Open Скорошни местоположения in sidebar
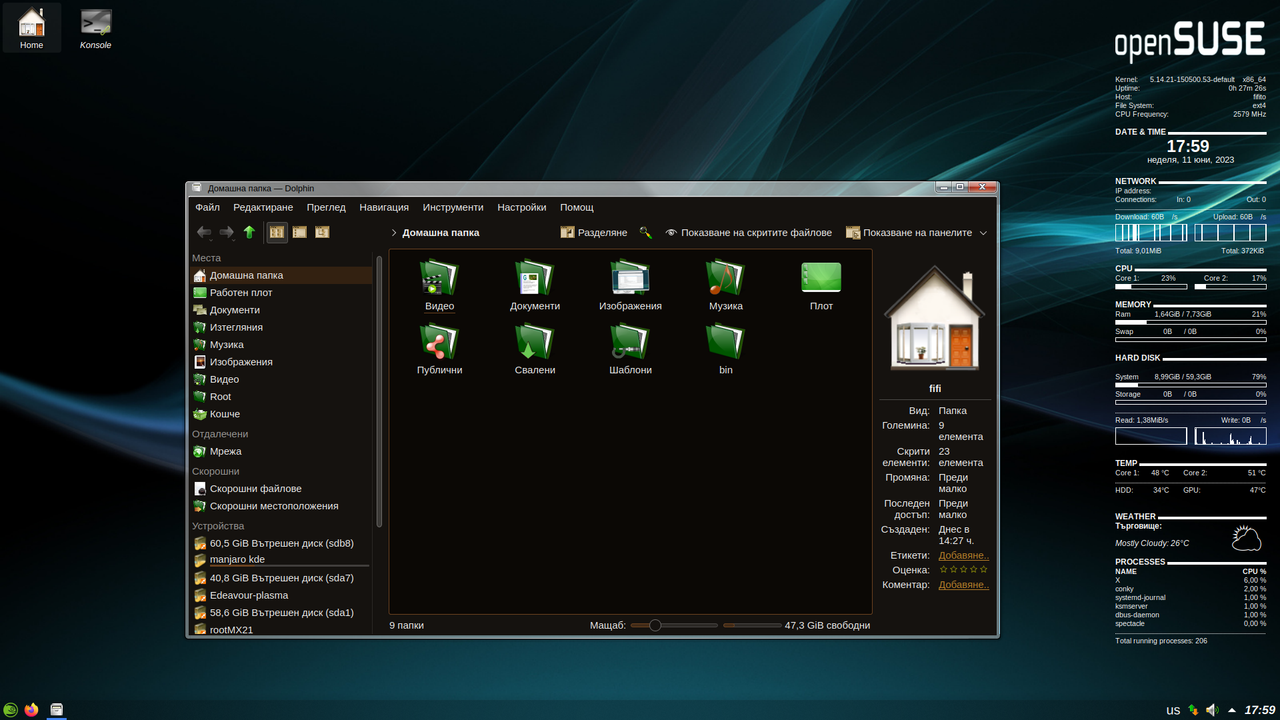This screenshot has width=1280, height=720. click(x=281, y=506)
